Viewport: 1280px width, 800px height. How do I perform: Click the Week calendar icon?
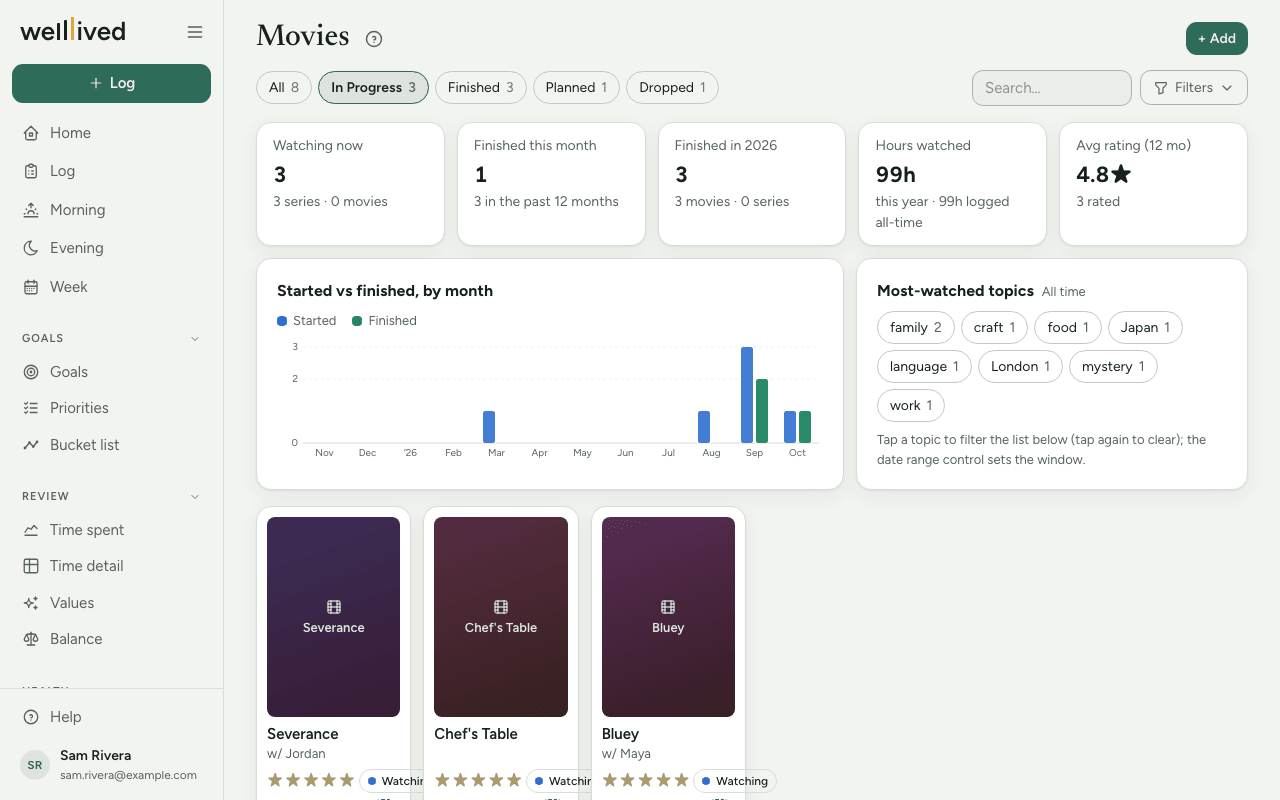tap(31, 287)
